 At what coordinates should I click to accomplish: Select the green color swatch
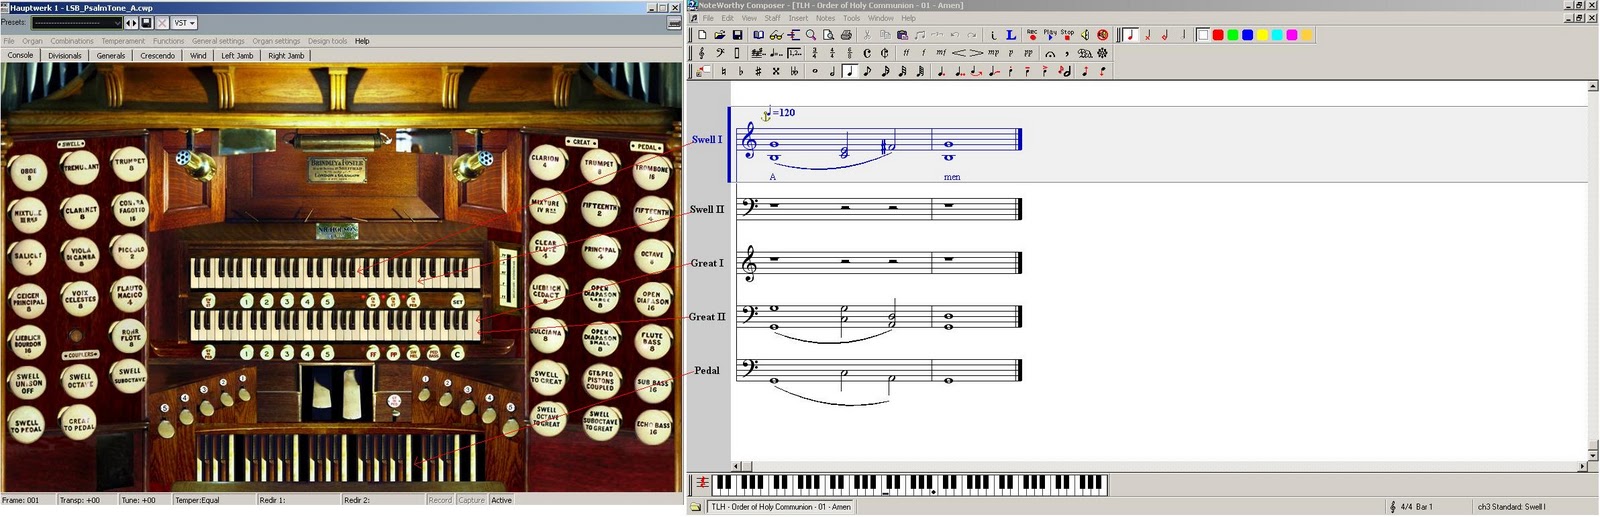pos(1233,35)
